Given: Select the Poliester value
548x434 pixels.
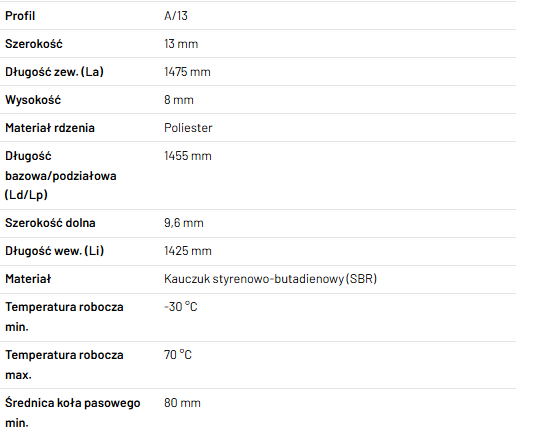Looking at the screenshot, I should (188, 128).
